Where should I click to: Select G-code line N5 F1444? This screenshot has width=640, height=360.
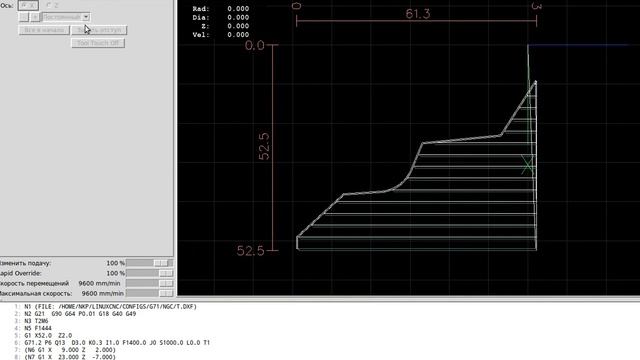pos(38,328)
